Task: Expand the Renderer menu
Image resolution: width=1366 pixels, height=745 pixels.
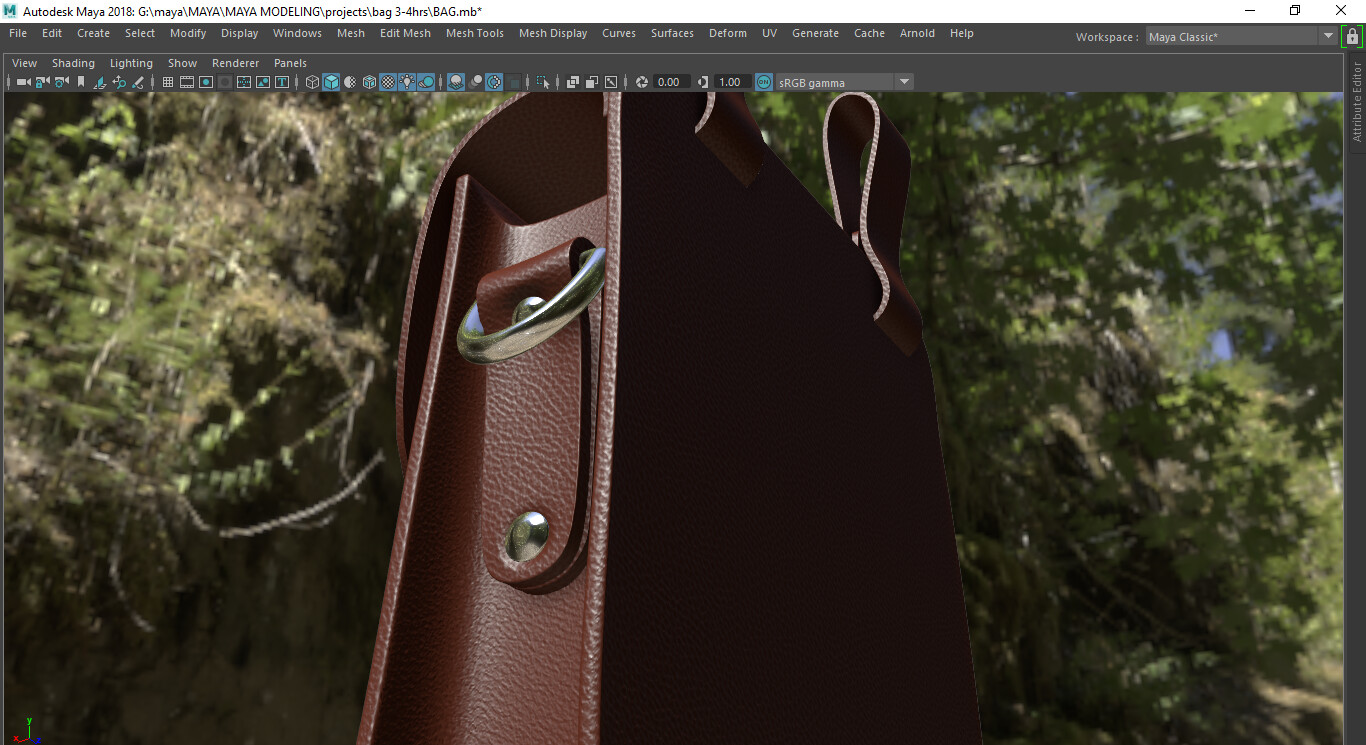Action: tap(236, 62)
